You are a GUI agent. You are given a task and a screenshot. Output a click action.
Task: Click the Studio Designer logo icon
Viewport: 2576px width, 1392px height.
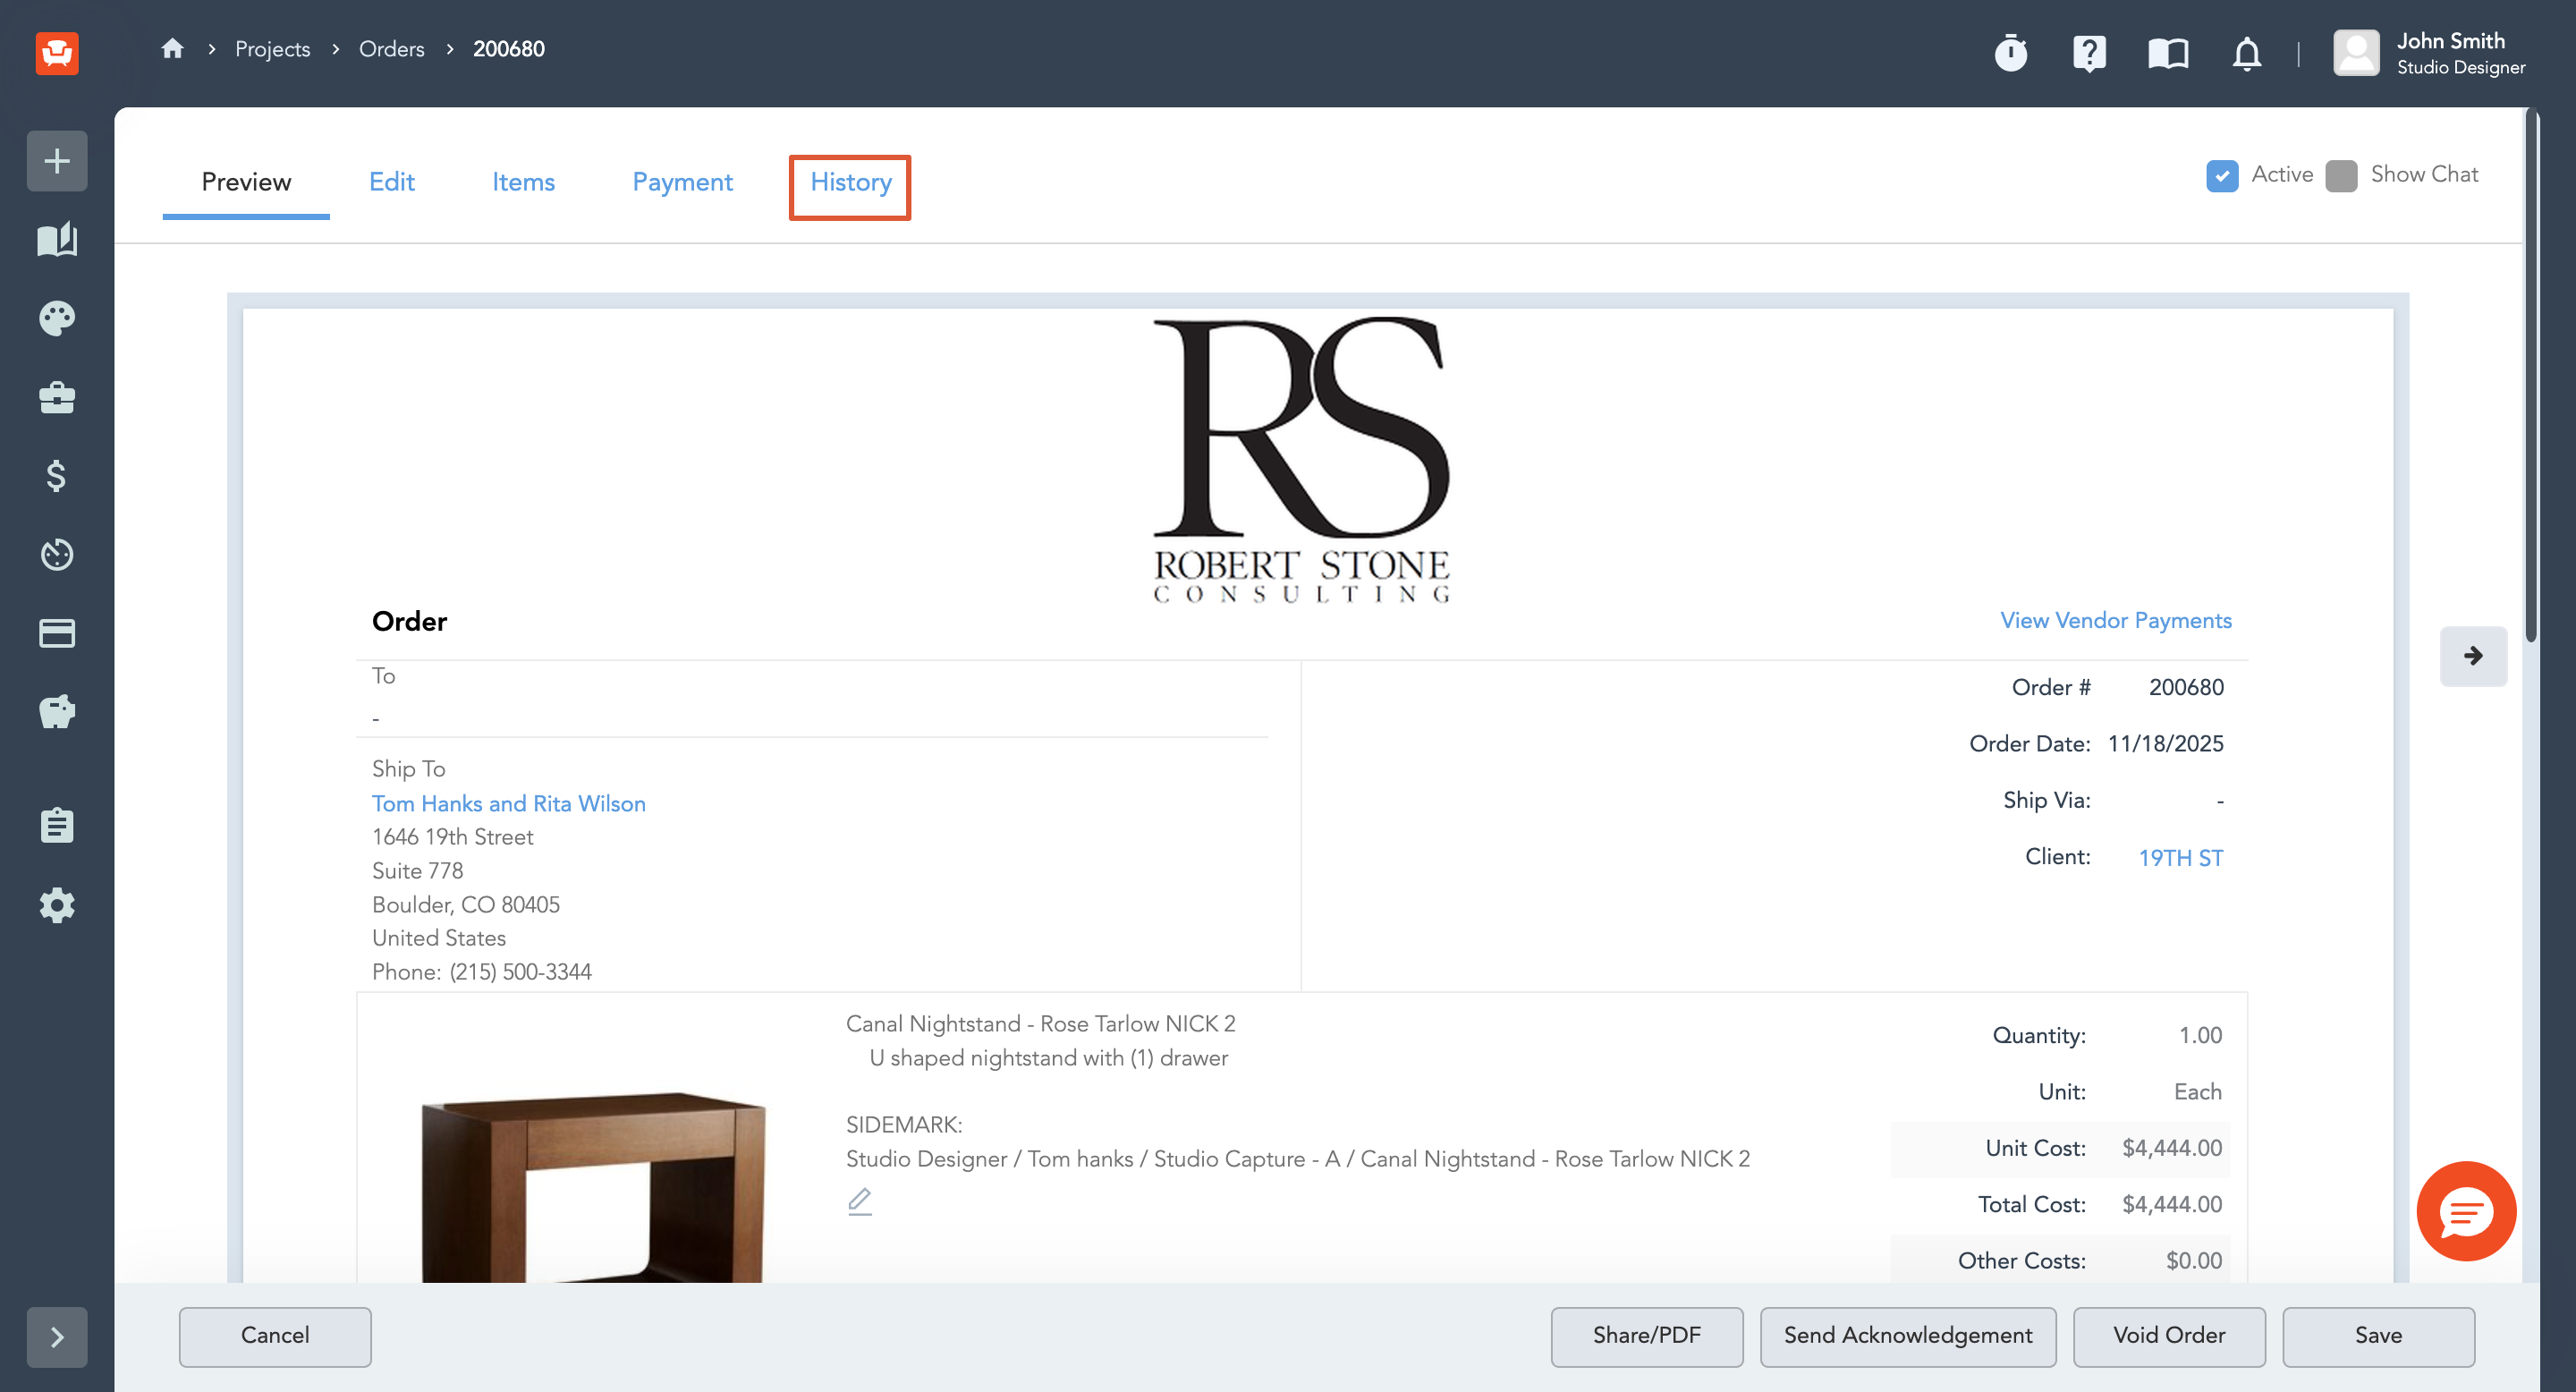tap(57, 52)
